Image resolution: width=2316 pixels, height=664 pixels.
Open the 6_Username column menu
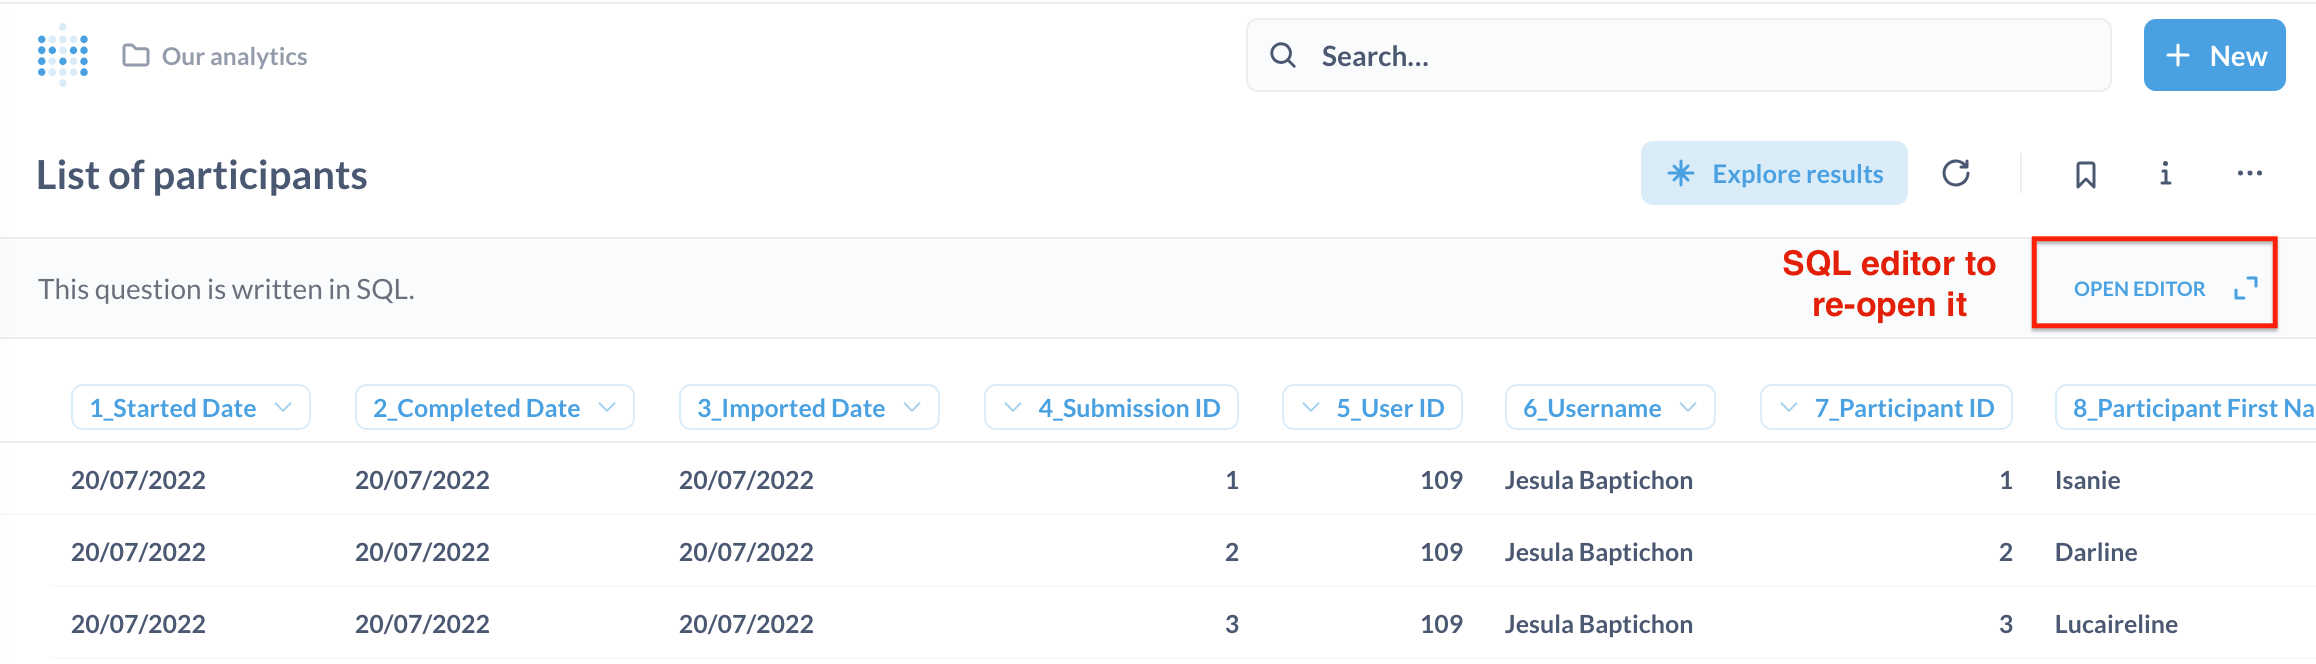[x=1610, y=407]
